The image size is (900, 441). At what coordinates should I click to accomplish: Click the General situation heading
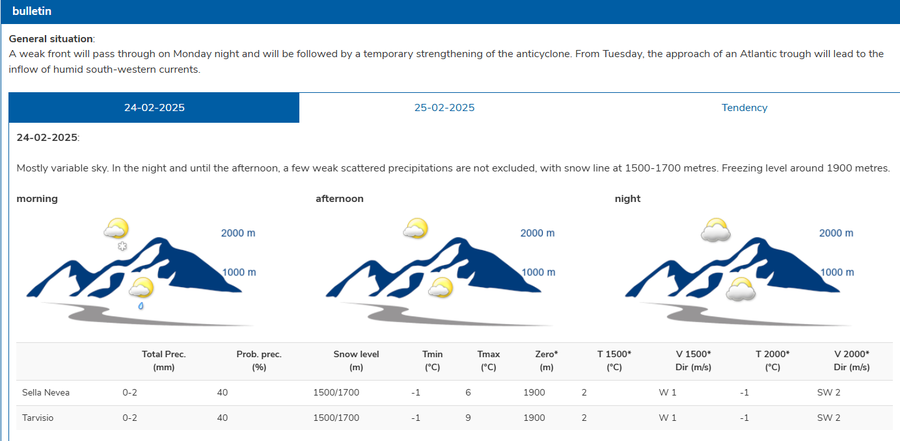(x=51, y=39)
